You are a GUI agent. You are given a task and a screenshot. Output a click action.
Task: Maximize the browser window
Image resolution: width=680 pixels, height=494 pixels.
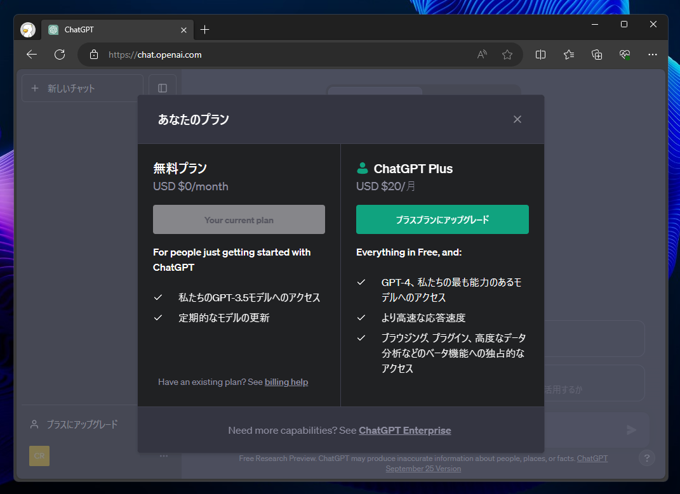[624, 24]
